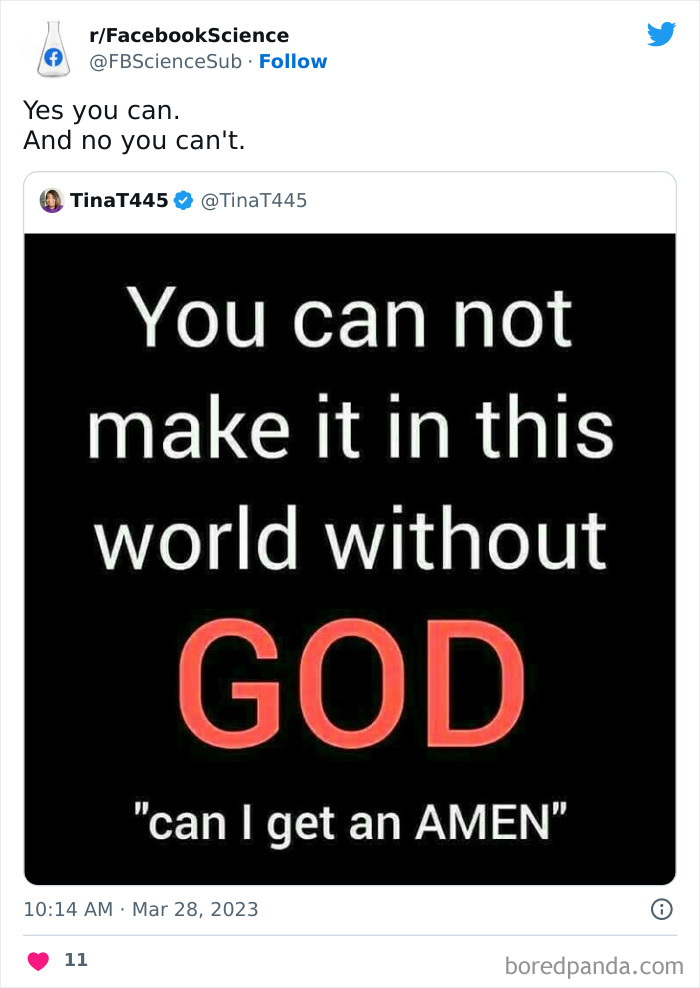The width and height of the screenshot is (700, 988).
Task: Click the 'And no you can't.' line
Action: pyautogui.click(x=134, y=141)
